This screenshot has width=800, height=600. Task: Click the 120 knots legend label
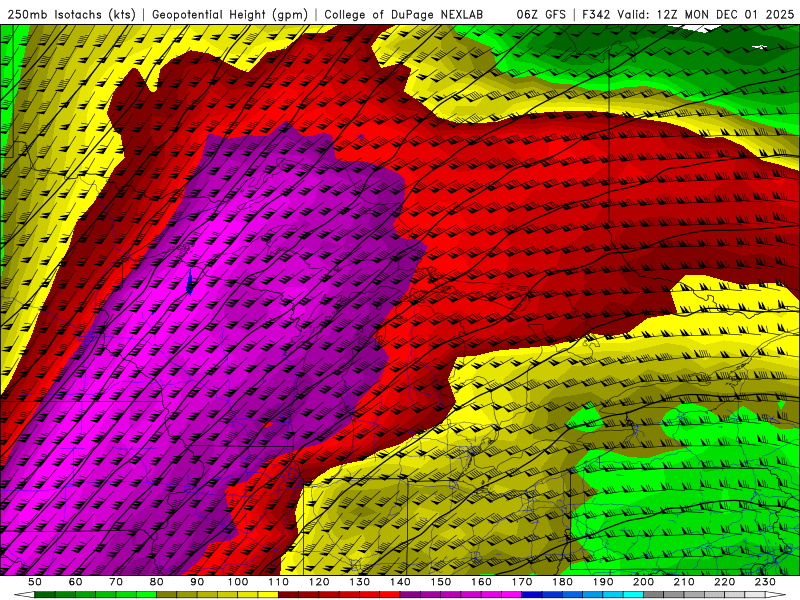(x=319, y=582)
